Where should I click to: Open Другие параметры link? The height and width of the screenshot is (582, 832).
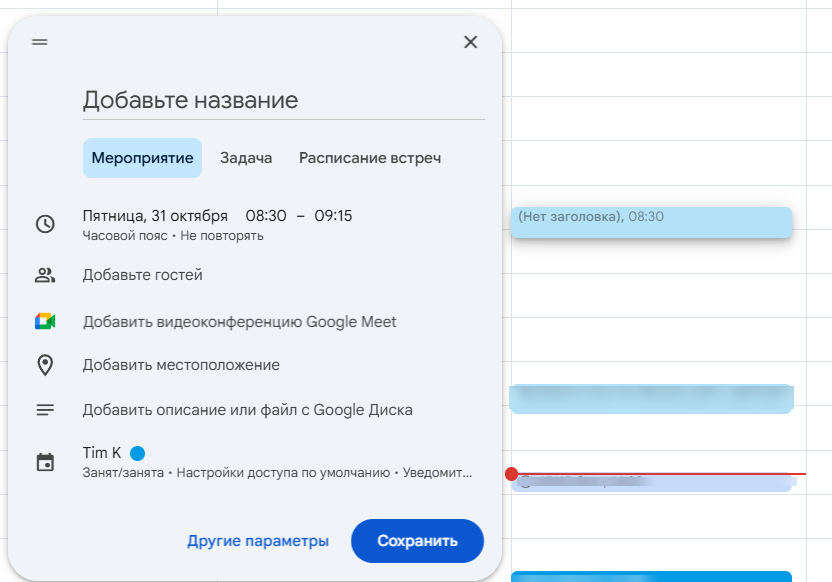(257, 540)
